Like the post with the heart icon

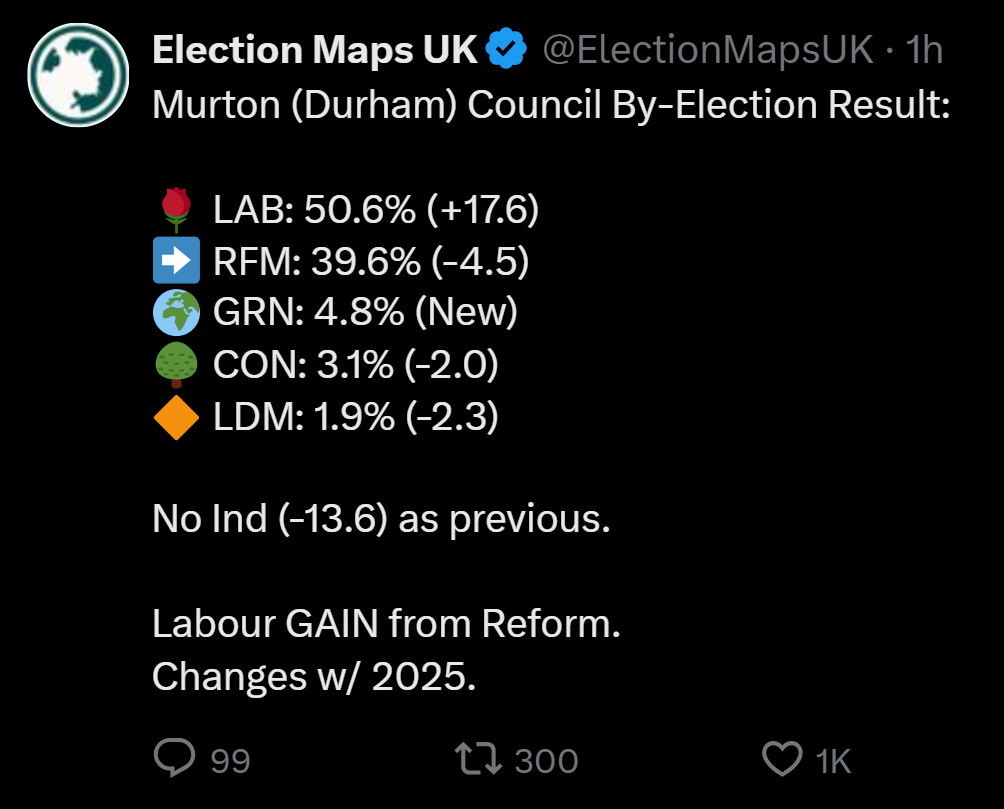[782, 759]
